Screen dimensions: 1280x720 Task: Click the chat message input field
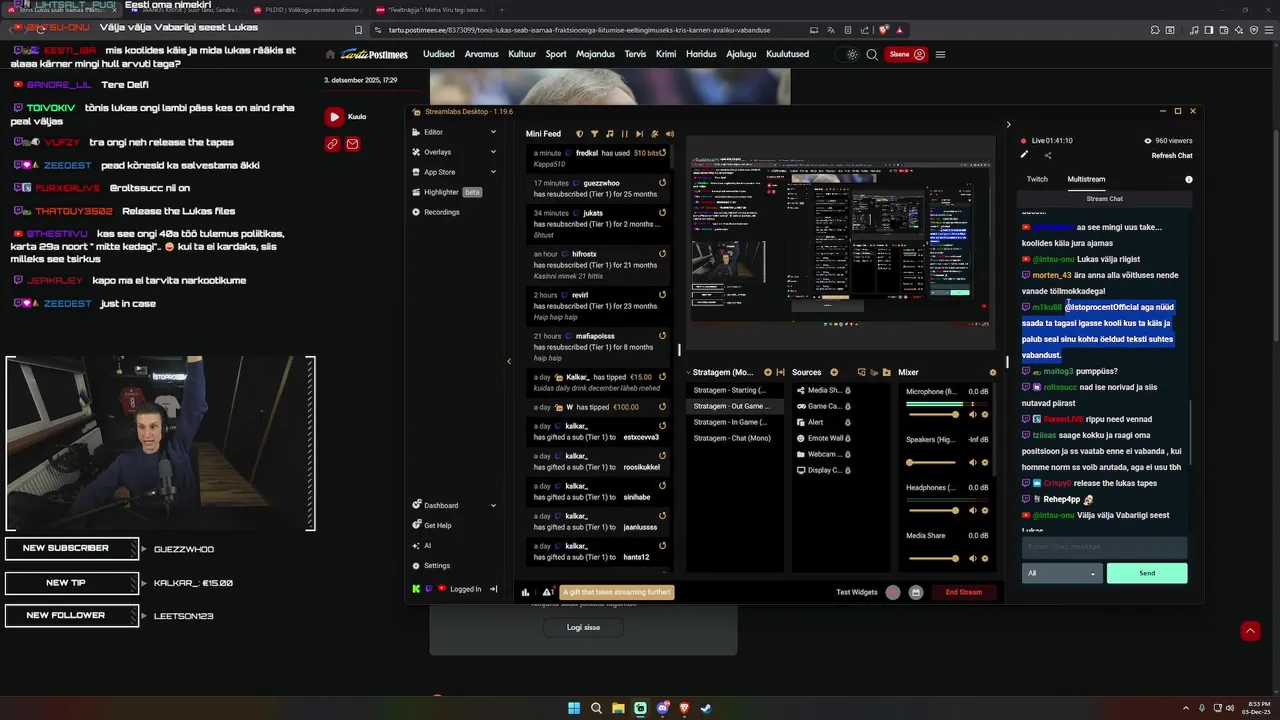1104,546
